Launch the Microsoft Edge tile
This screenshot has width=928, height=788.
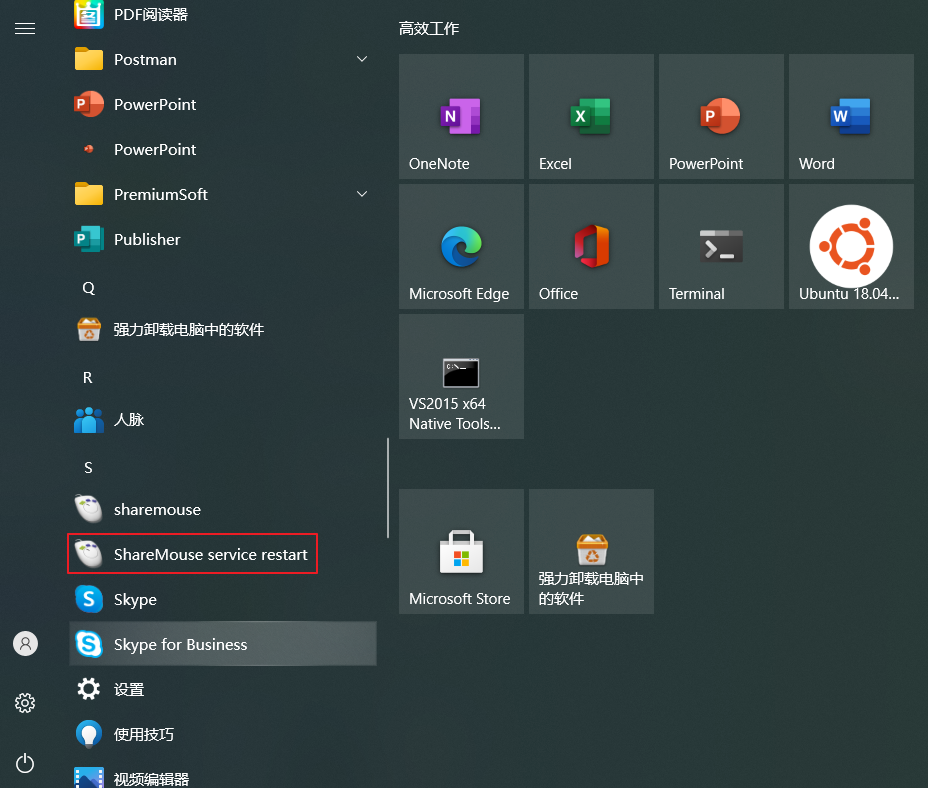pyautogui.click(x=461, y=246)
